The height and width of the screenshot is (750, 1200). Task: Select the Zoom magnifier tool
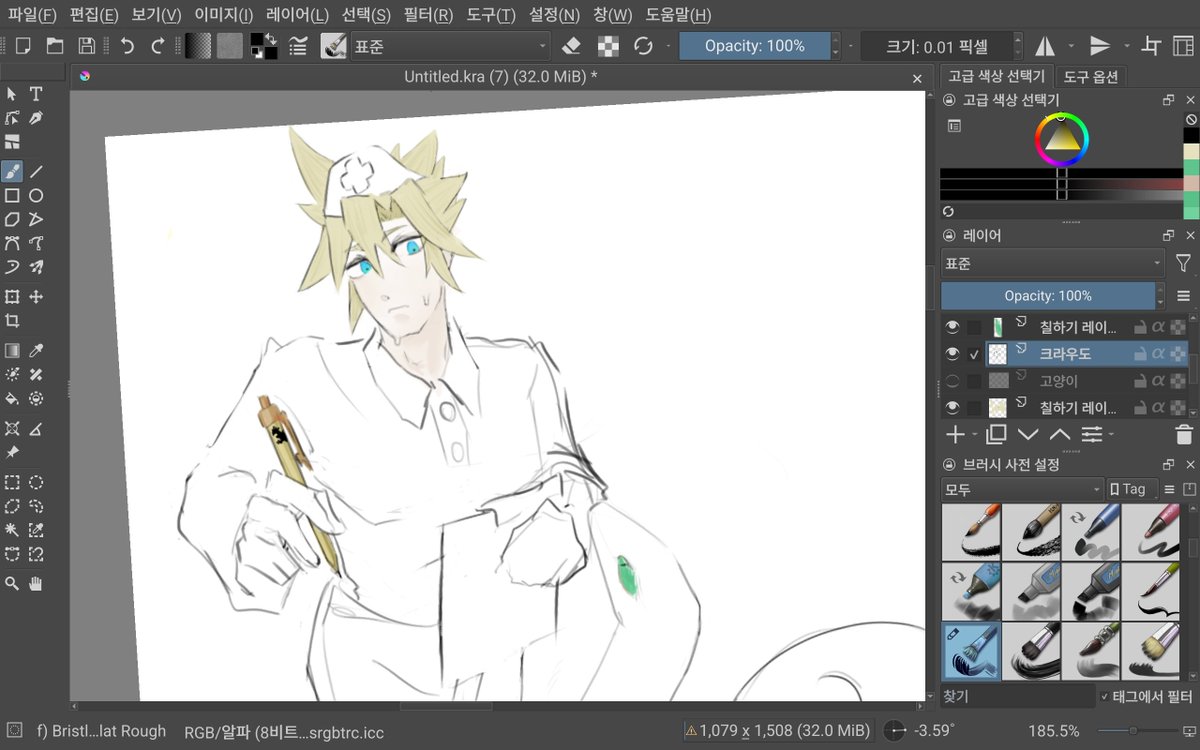click(12, 584)
